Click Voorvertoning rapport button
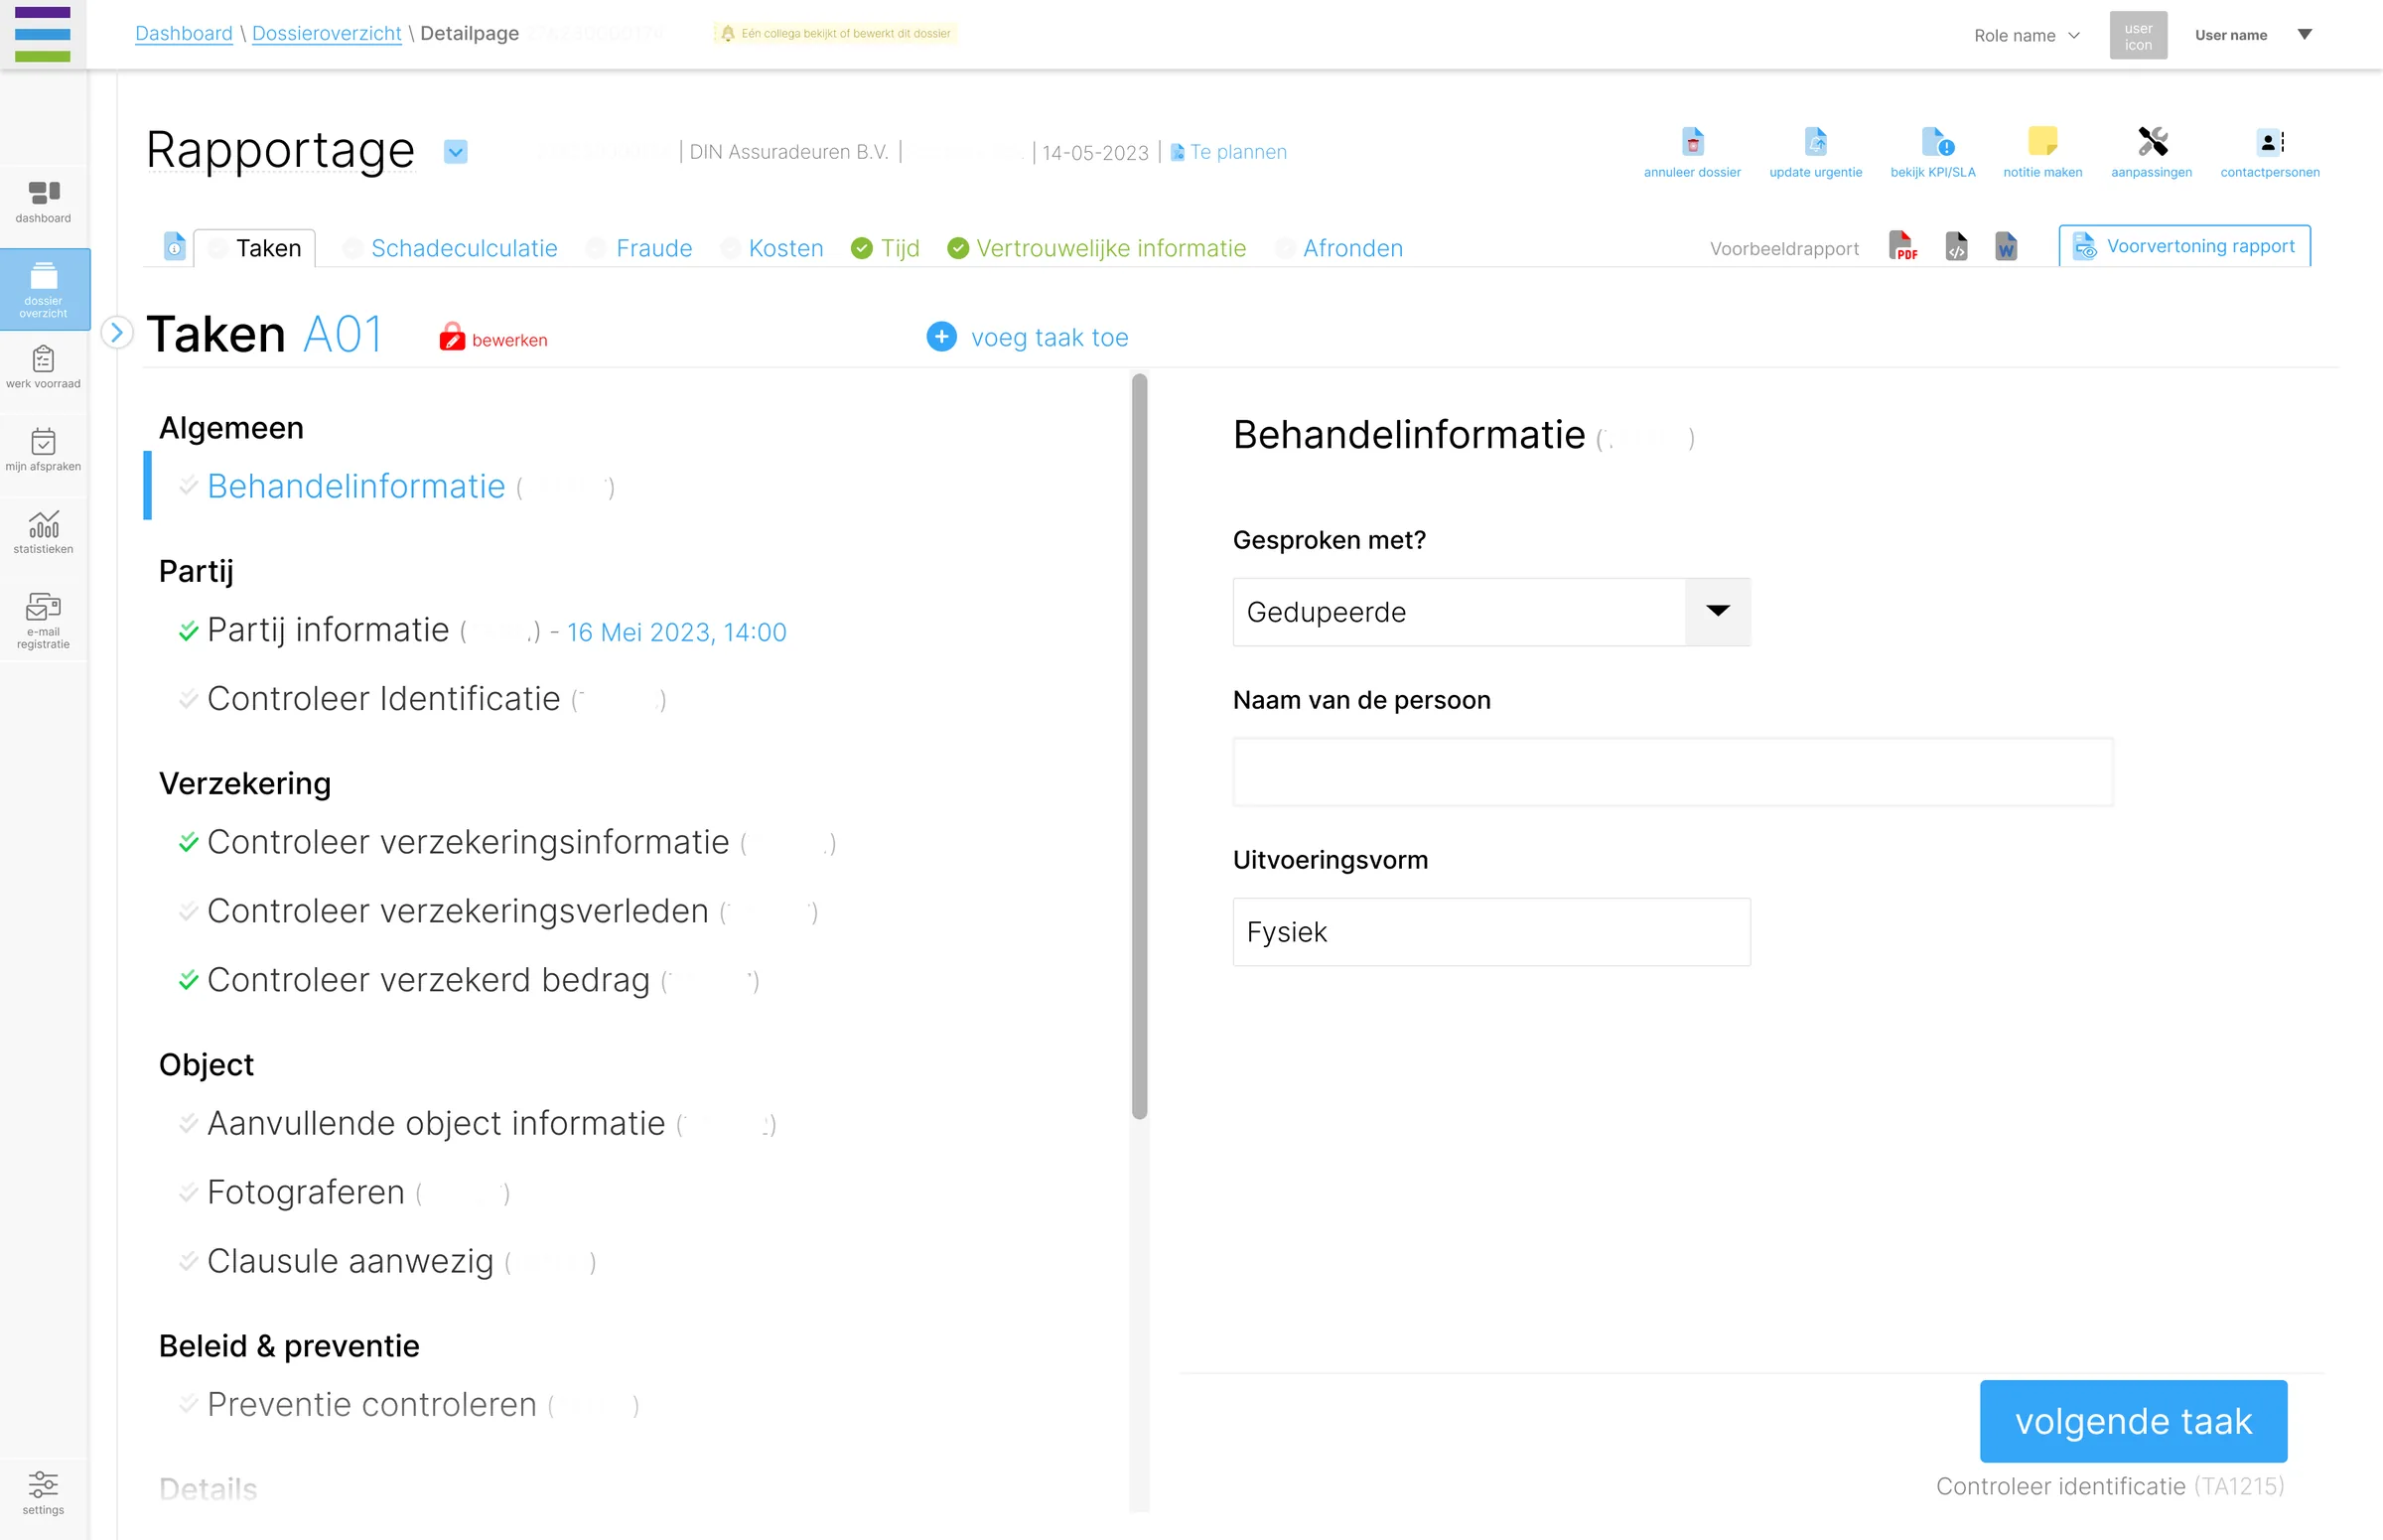This screenshot has height=1540, width=2383. tap(2184, 246)
